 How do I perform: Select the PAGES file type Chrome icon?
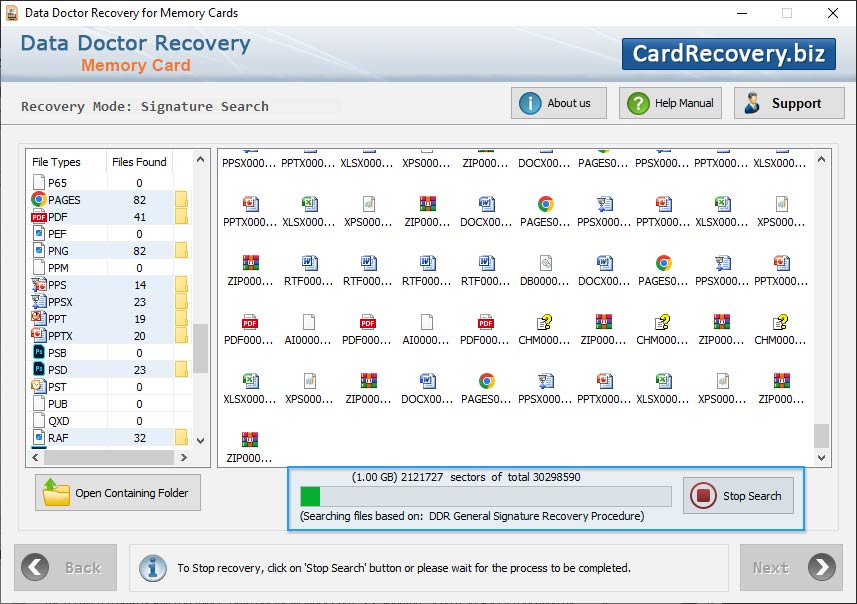(38, 200)
